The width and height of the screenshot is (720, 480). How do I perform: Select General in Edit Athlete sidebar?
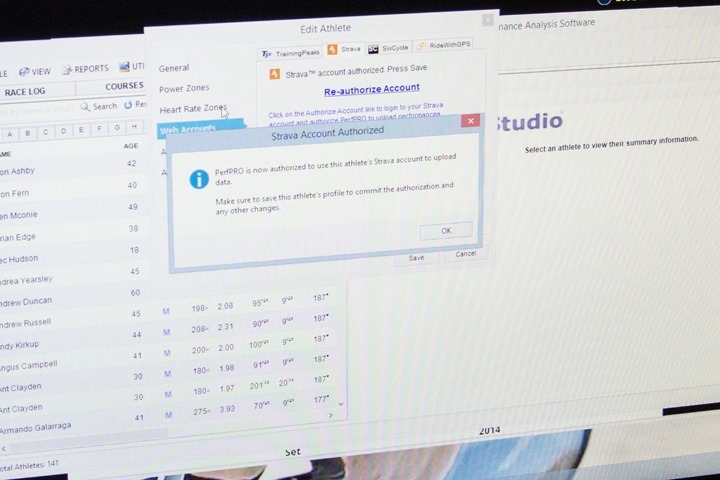point(174,68)
